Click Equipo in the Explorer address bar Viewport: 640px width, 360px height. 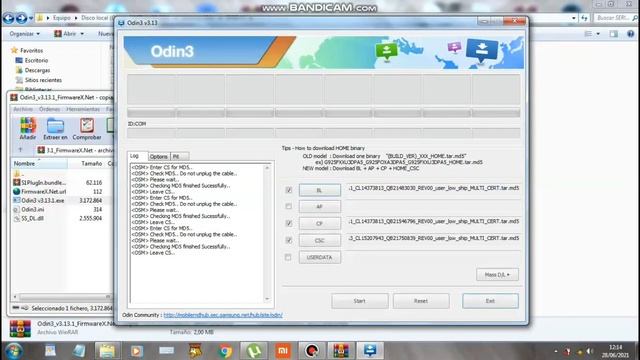(x=62, y=18)
